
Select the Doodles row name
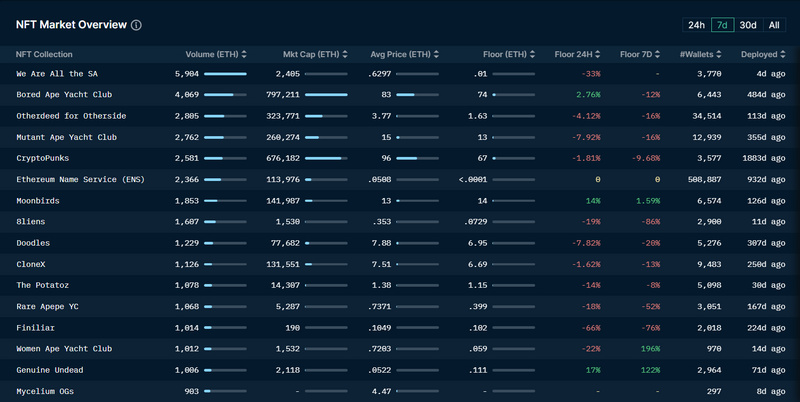tap(33, 243)
